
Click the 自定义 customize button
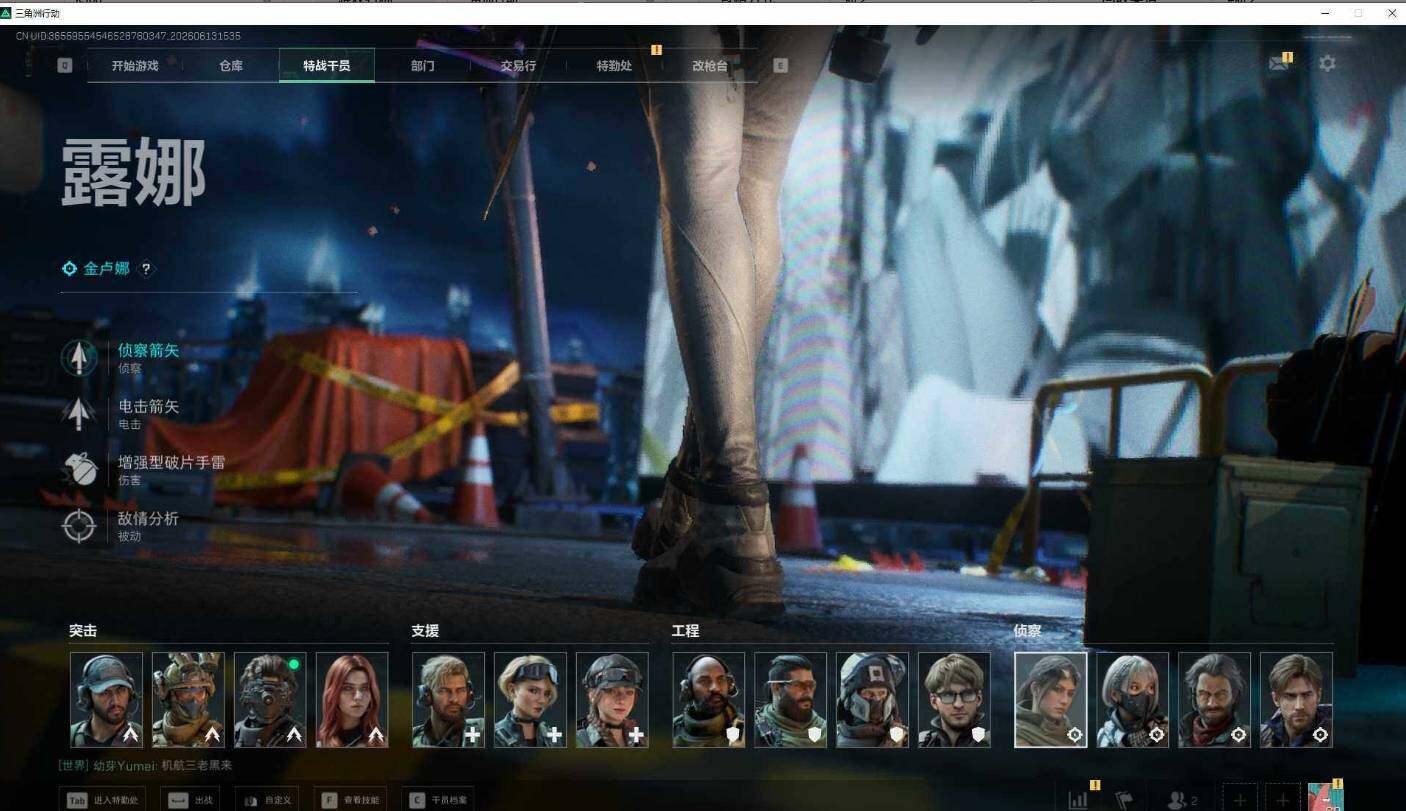pyautogui.click(x=267, y=800)
